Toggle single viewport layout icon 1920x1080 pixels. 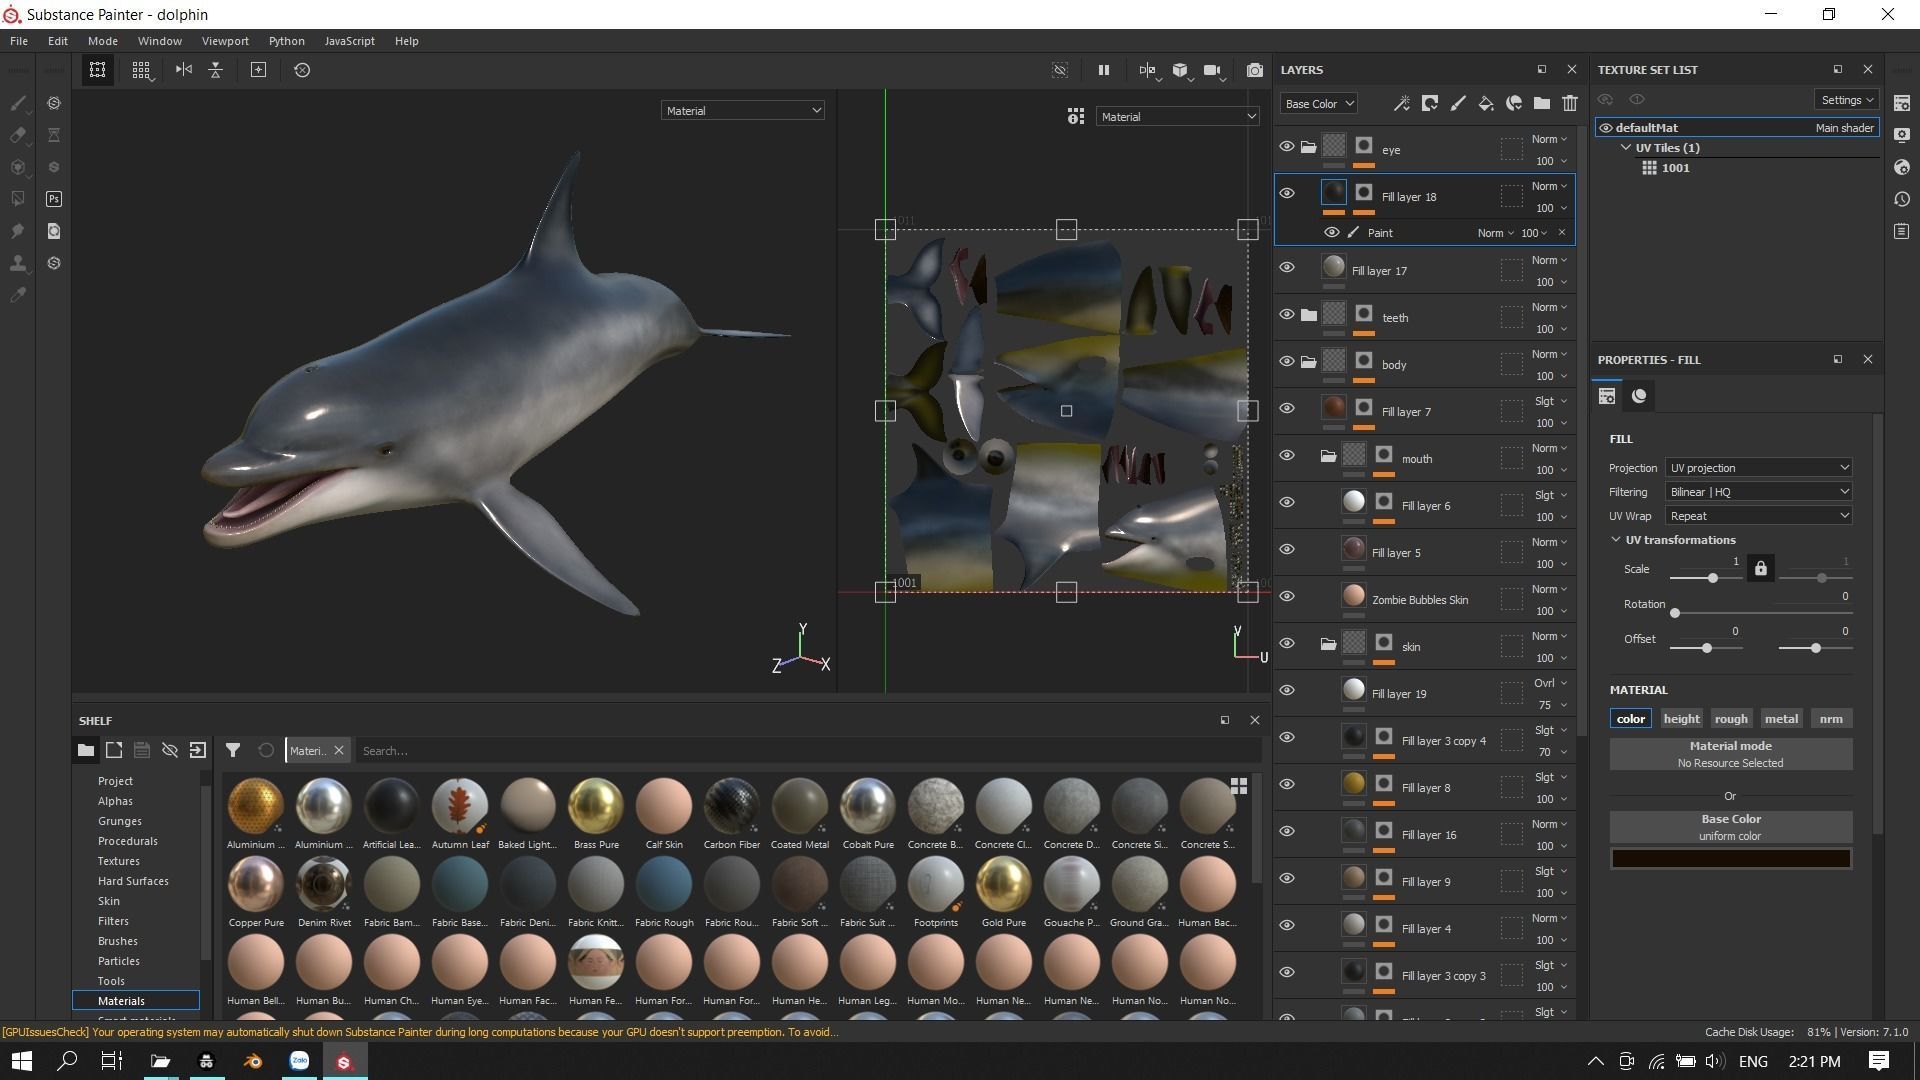pyautogui.click(x=97, y=70)
